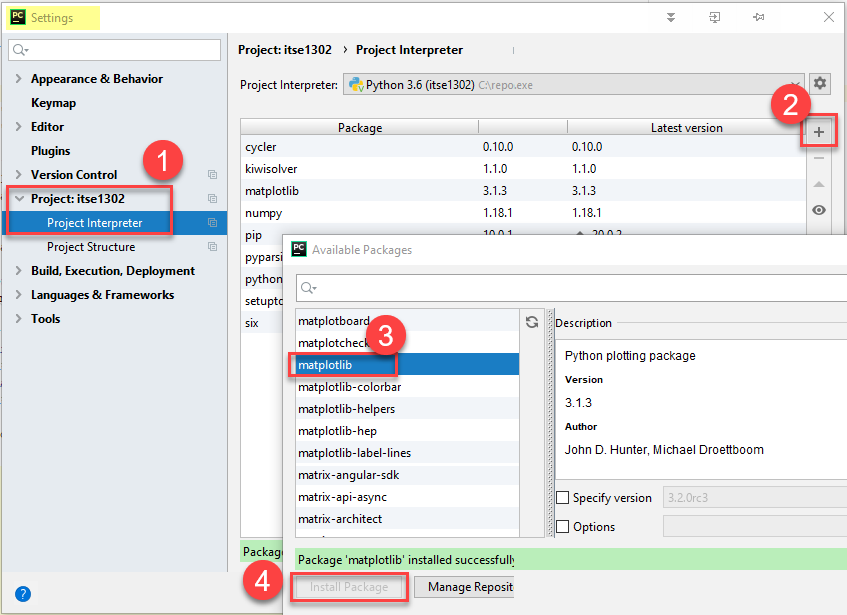Viewport: 847px width, 615px height.
Task: Expand the Build, Execution, Deployment section
Action: click(x=19, y=271)
